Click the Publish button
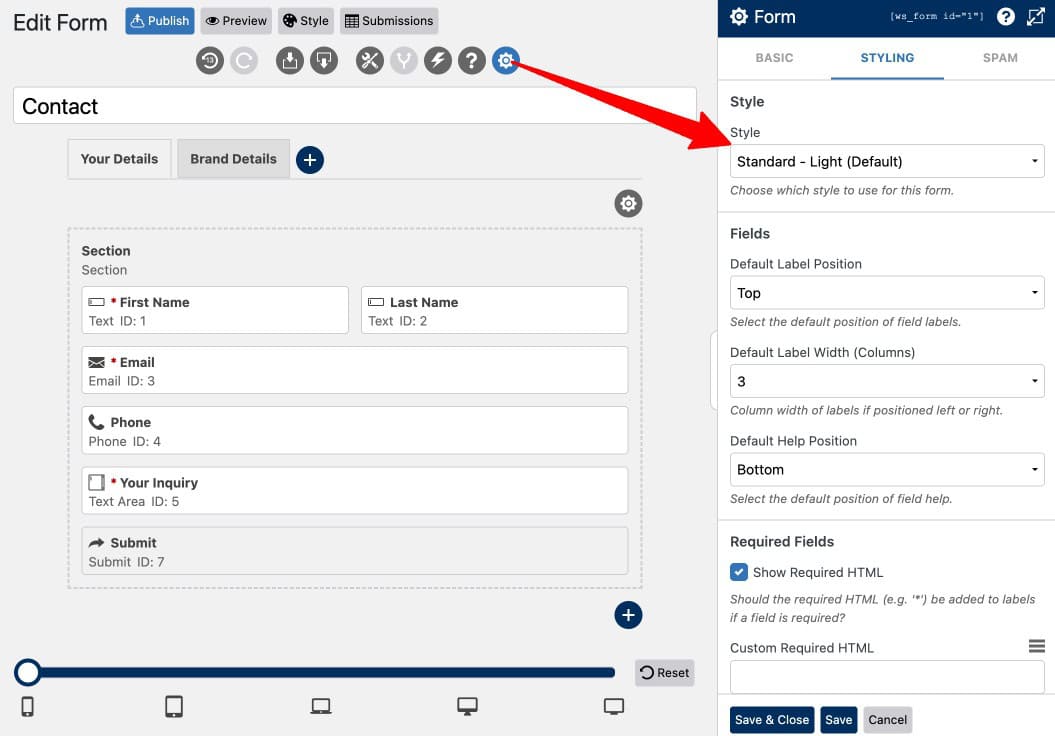This screenshot has height=736, width=1055. coord(160,21)
